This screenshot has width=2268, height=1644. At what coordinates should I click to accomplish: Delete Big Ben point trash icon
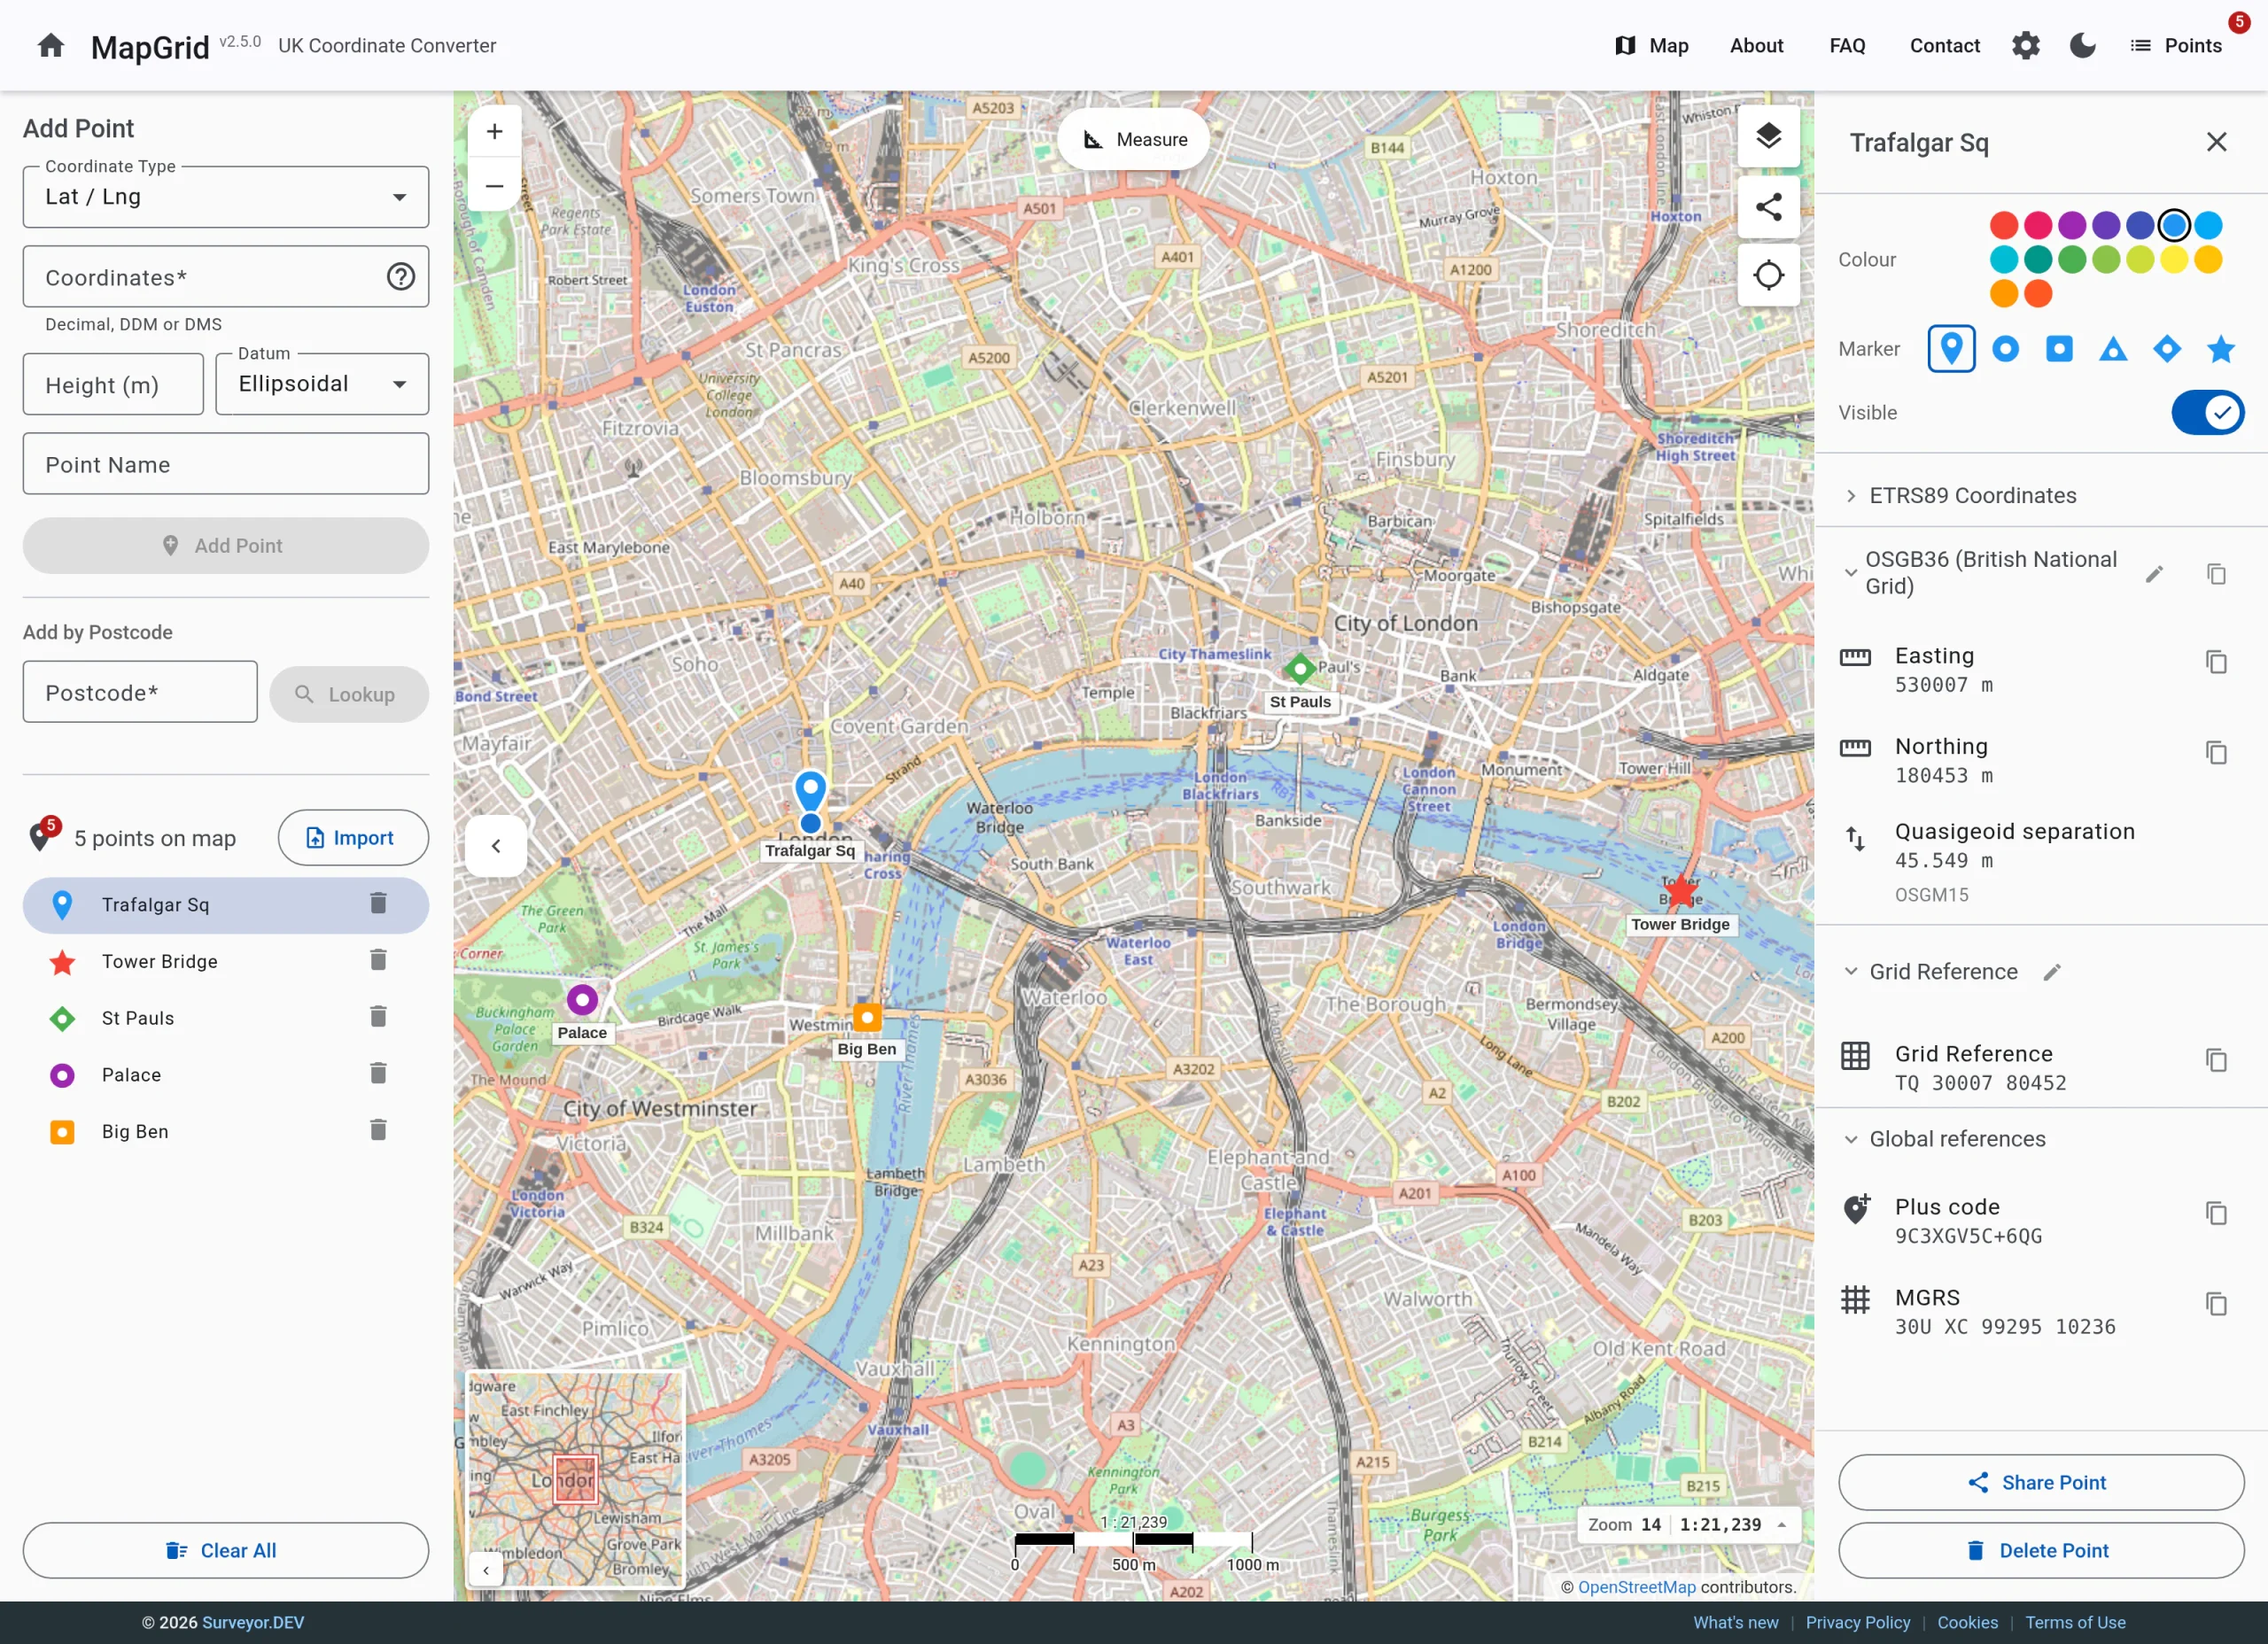point(378,1131)
